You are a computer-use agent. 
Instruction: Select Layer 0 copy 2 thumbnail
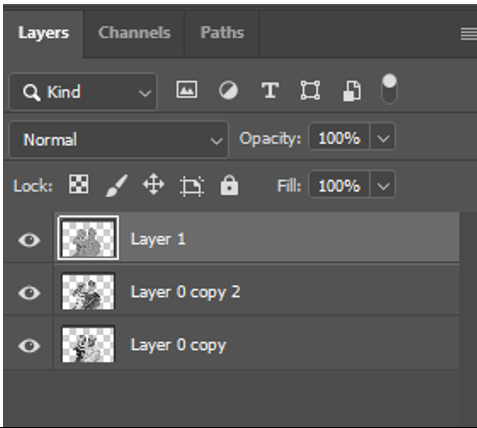(x=88, y=291)
